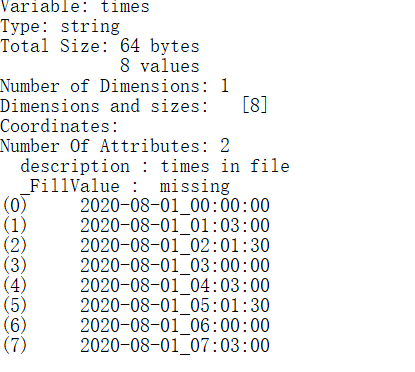Click timestamp 2020-08-01_05:01:30
415x372 pixels.
pos(175,306)
